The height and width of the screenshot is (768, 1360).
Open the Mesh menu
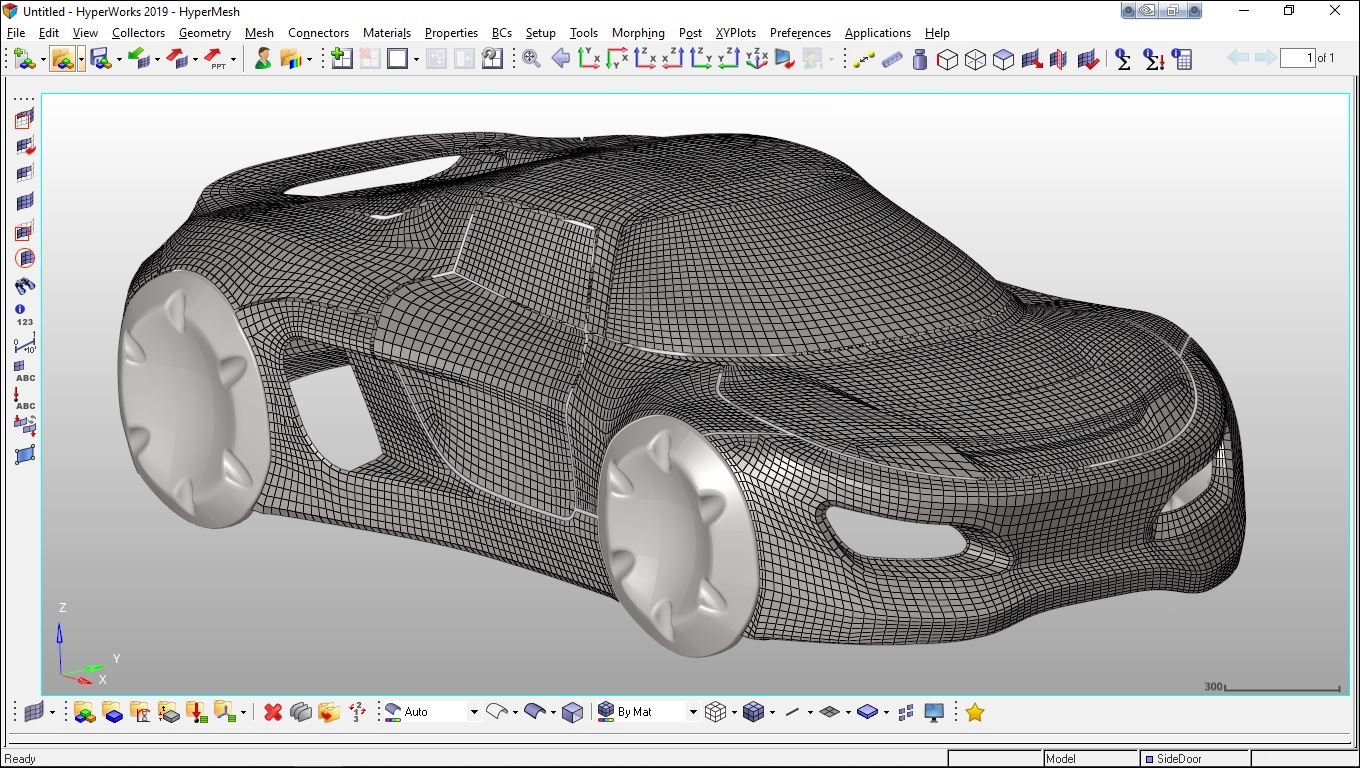(x=259, y=33)
